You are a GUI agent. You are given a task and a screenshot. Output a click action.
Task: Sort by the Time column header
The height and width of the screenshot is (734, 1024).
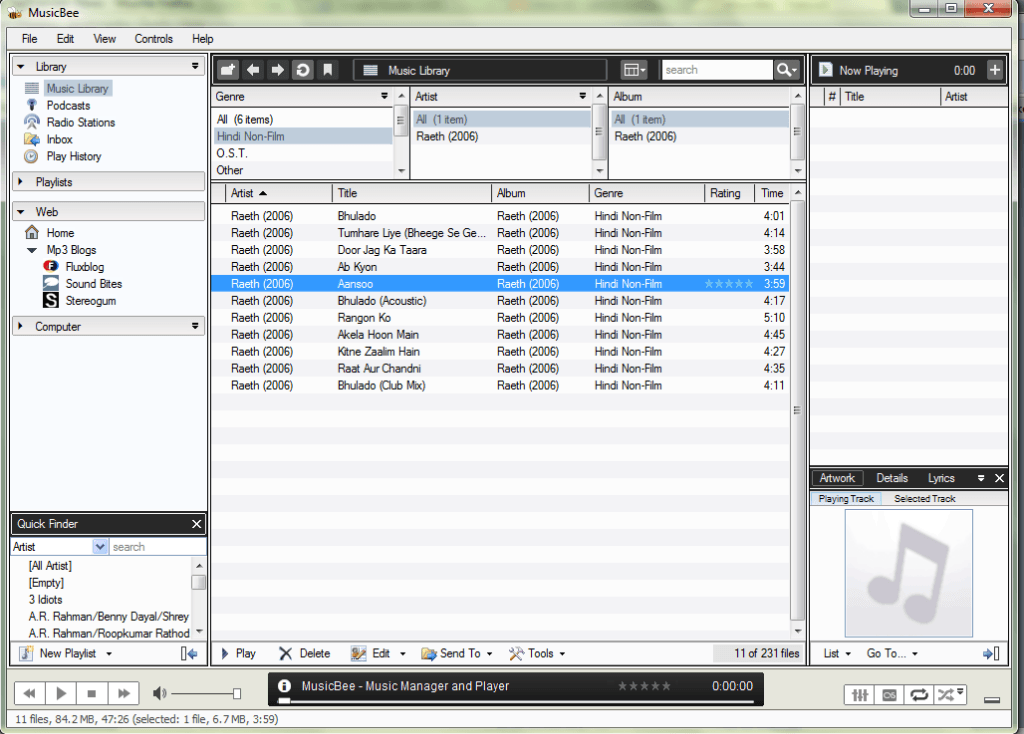(772, 193)
